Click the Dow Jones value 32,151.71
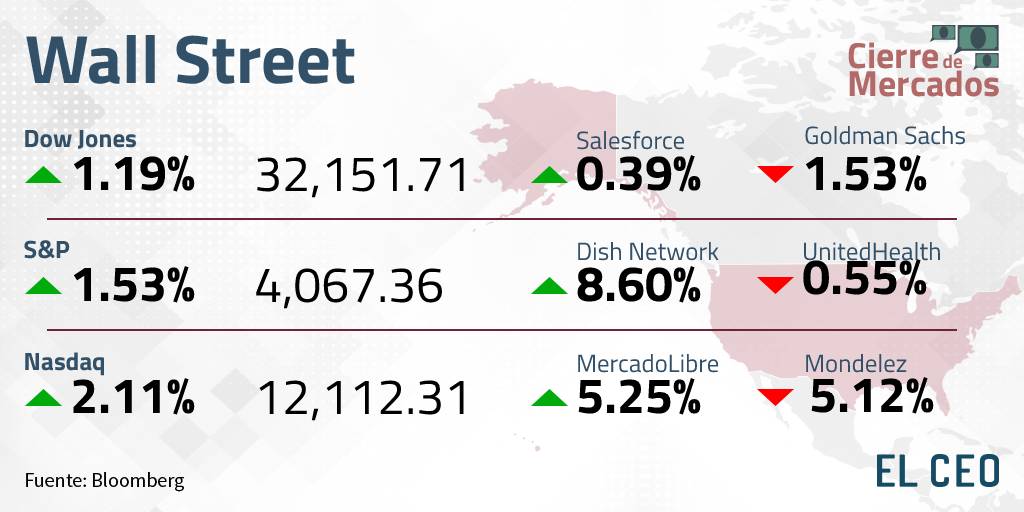1024x512 pixels. point(362,176)
